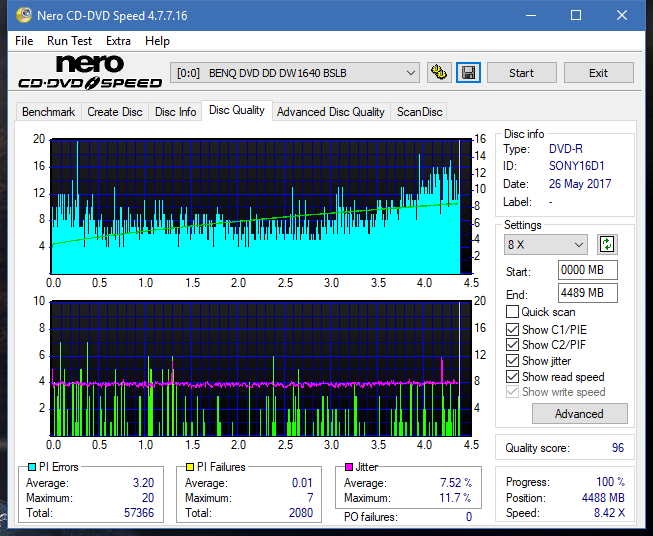Switch to the Create Disc tab
The height and width of the screenshot is (536, 653).
coord(115,112)
